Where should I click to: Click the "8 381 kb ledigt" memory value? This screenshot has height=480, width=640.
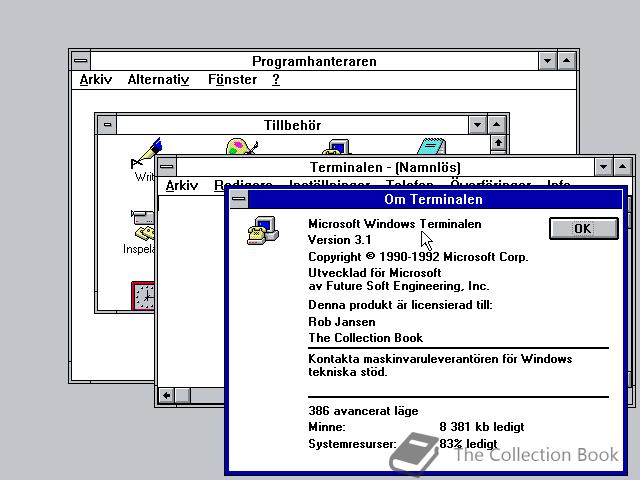click(482, 427)
